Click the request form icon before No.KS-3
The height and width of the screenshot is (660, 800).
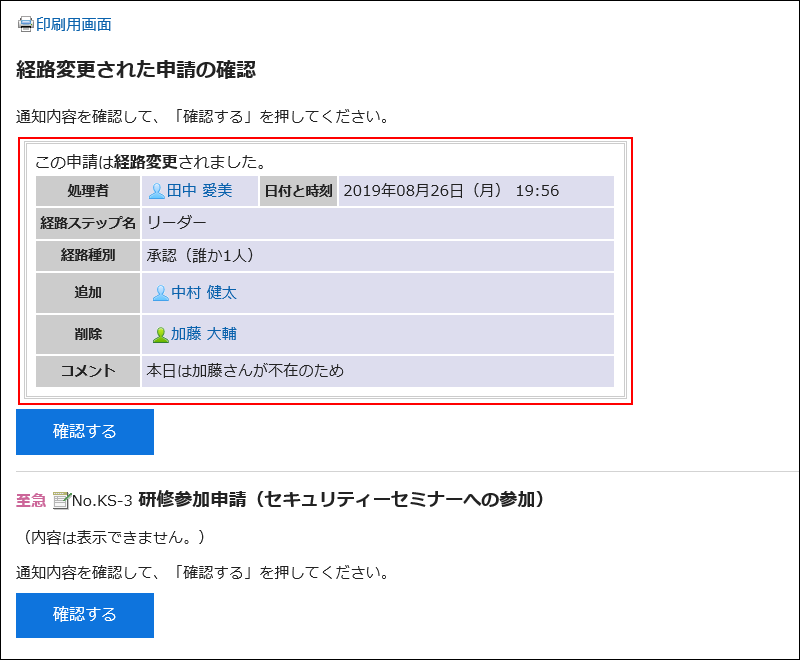pos(61,500)
